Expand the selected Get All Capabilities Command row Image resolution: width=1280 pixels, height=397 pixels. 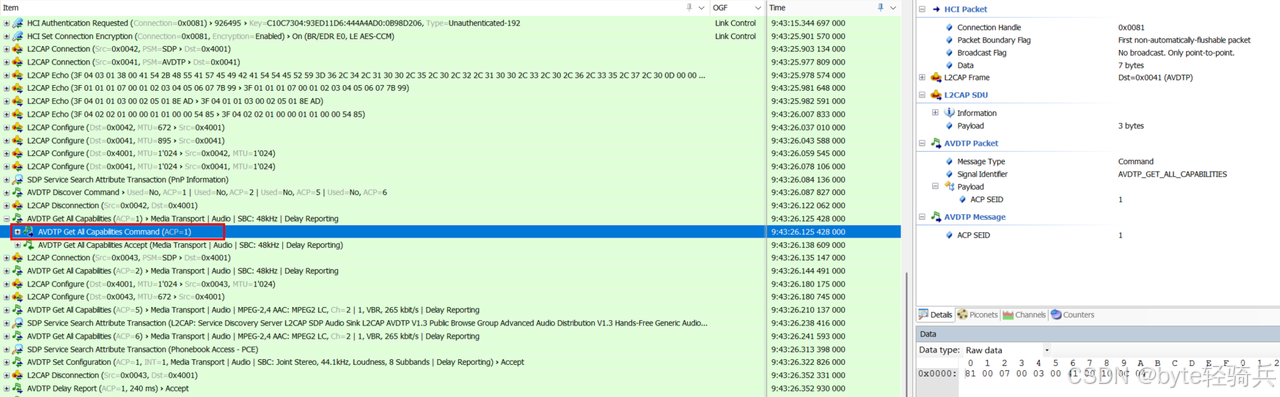[x=17, y=232]
